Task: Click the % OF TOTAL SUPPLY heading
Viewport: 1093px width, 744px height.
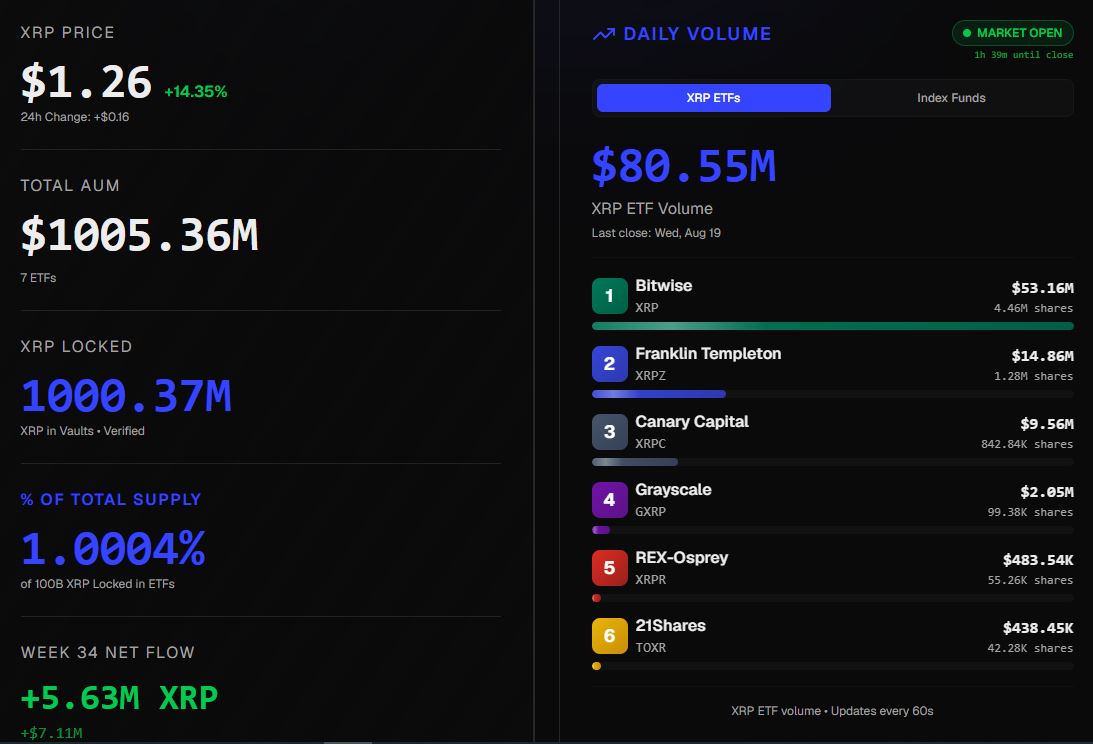Action: tap(111, 499)
